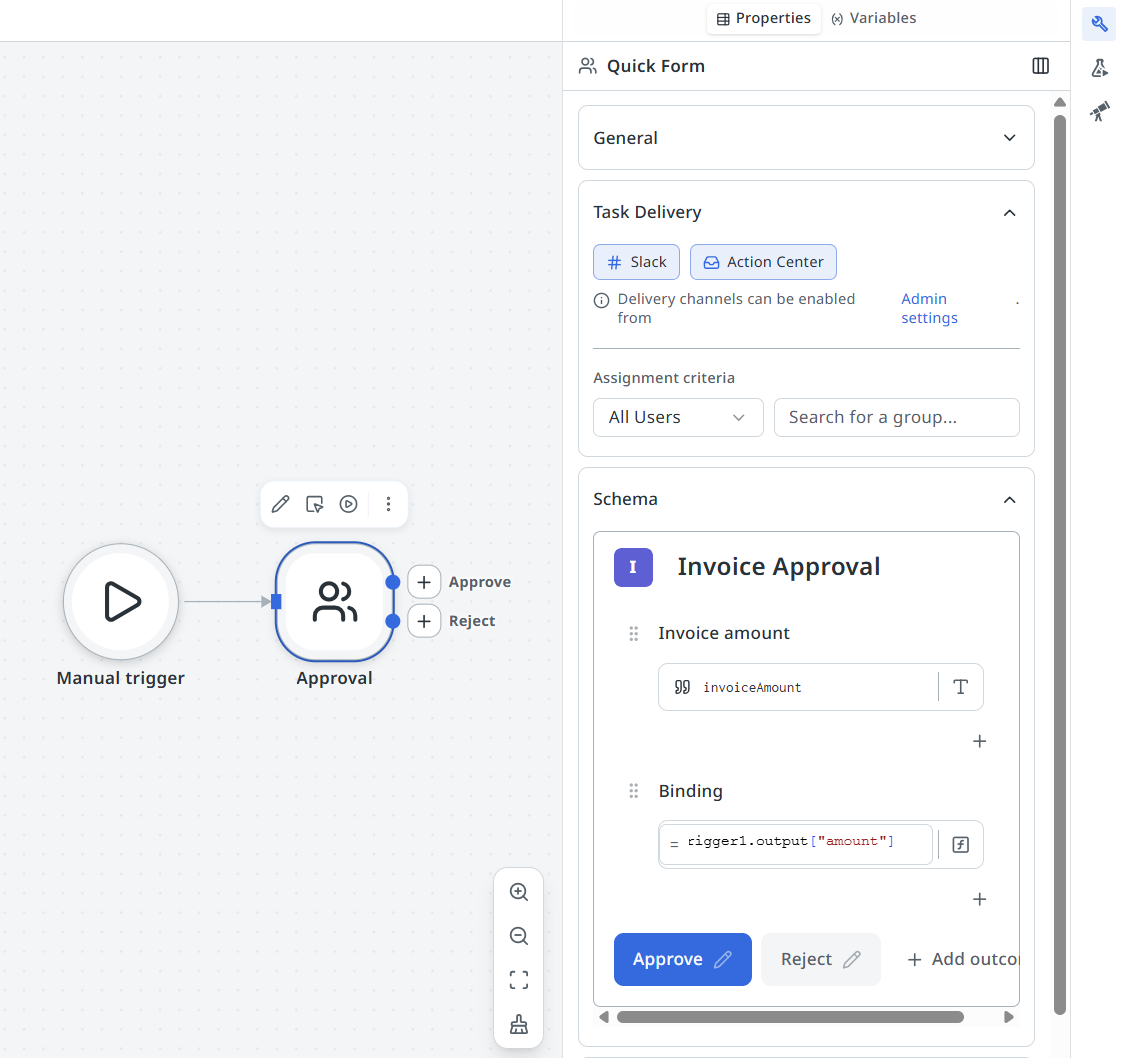Open the telescope icon panel
Viewport: 1124px width, 1058px height.
[1099, 111]
